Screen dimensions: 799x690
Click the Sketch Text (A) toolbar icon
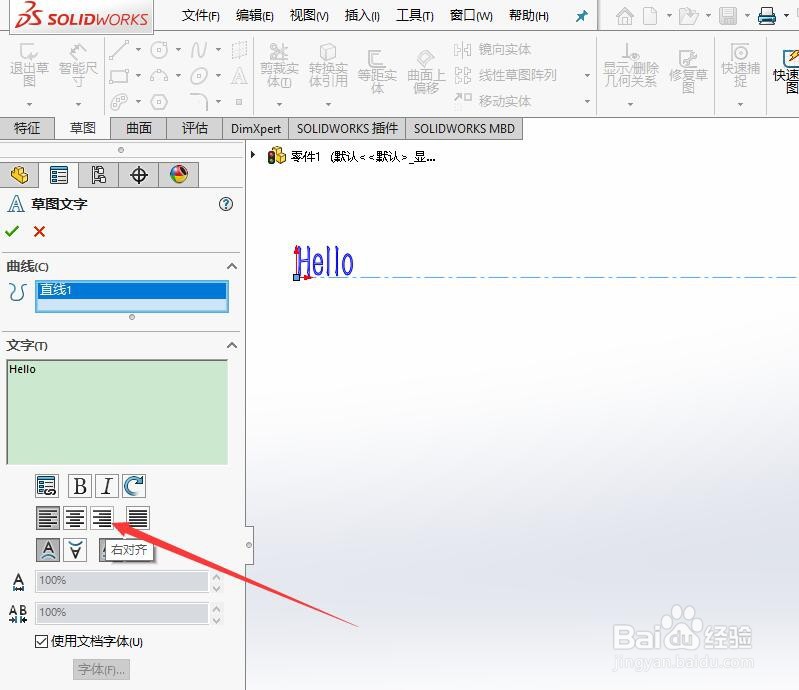tap(239, 76)
